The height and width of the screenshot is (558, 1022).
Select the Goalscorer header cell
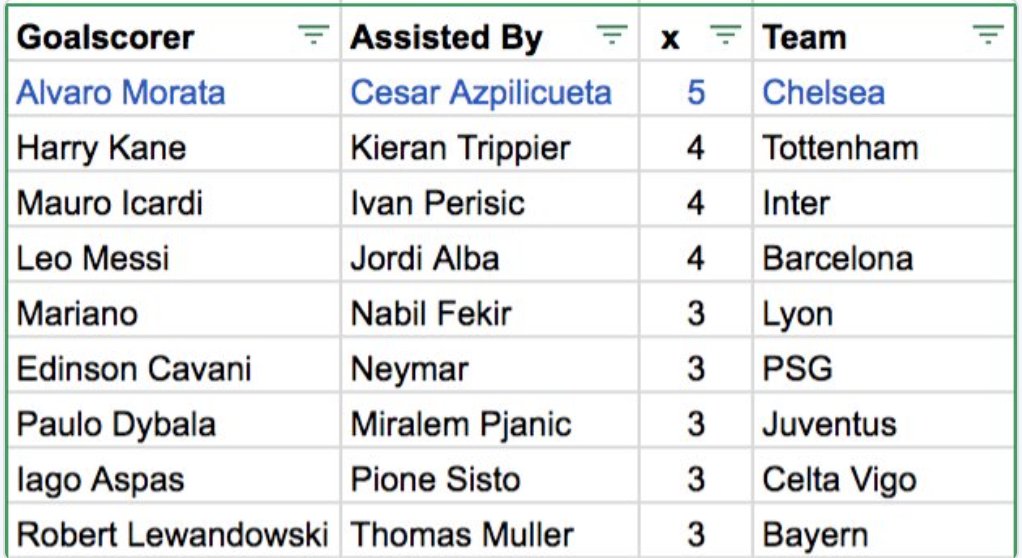click(174, 37)
